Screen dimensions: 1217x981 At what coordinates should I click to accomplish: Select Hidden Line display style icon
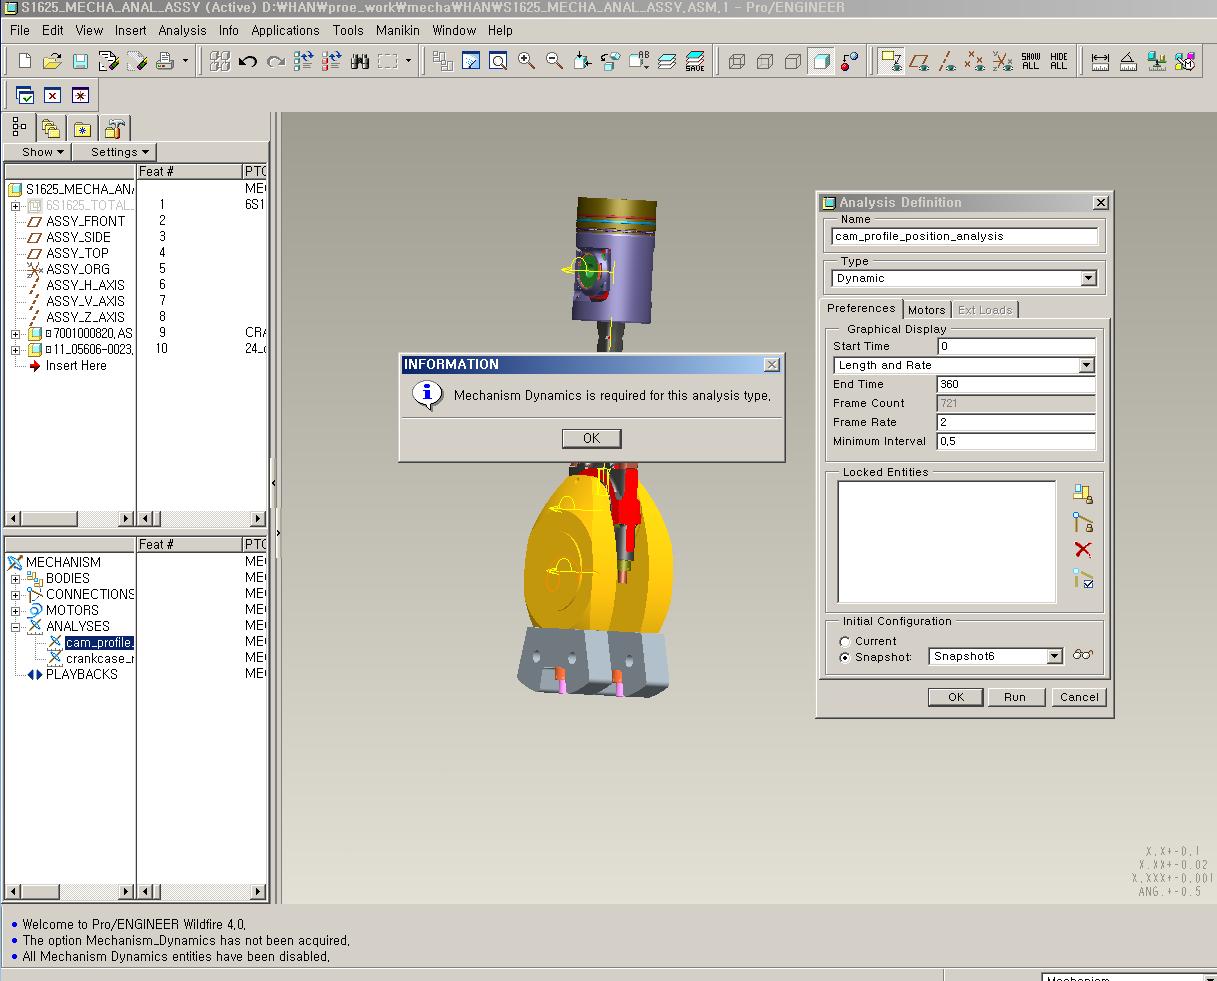pyautogui.click(x=765, y=62)
